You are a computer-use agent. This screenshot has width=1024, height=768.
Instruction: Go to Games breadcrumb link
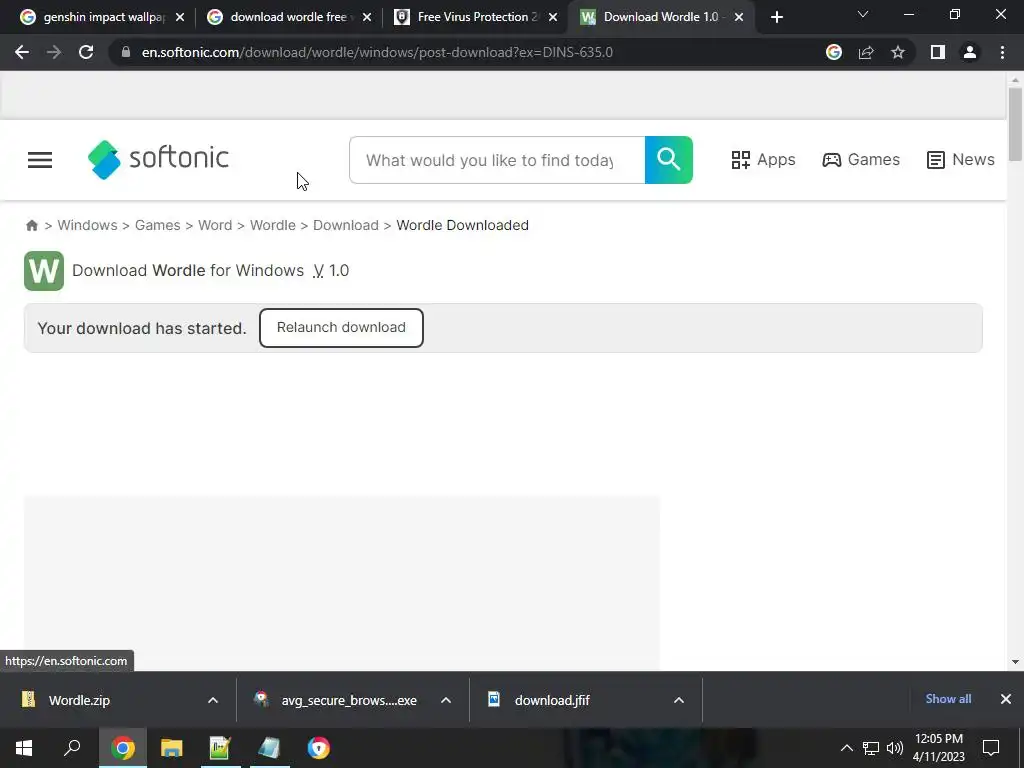[x=157, y=225]
